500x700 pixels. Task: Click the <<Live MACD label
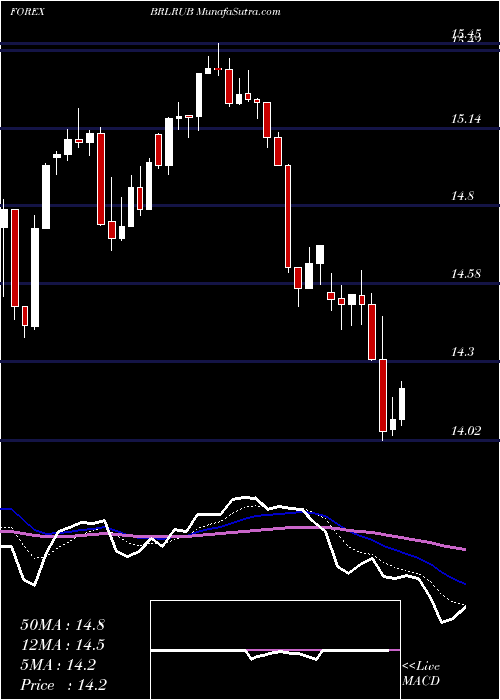click(x=421, y=674)
